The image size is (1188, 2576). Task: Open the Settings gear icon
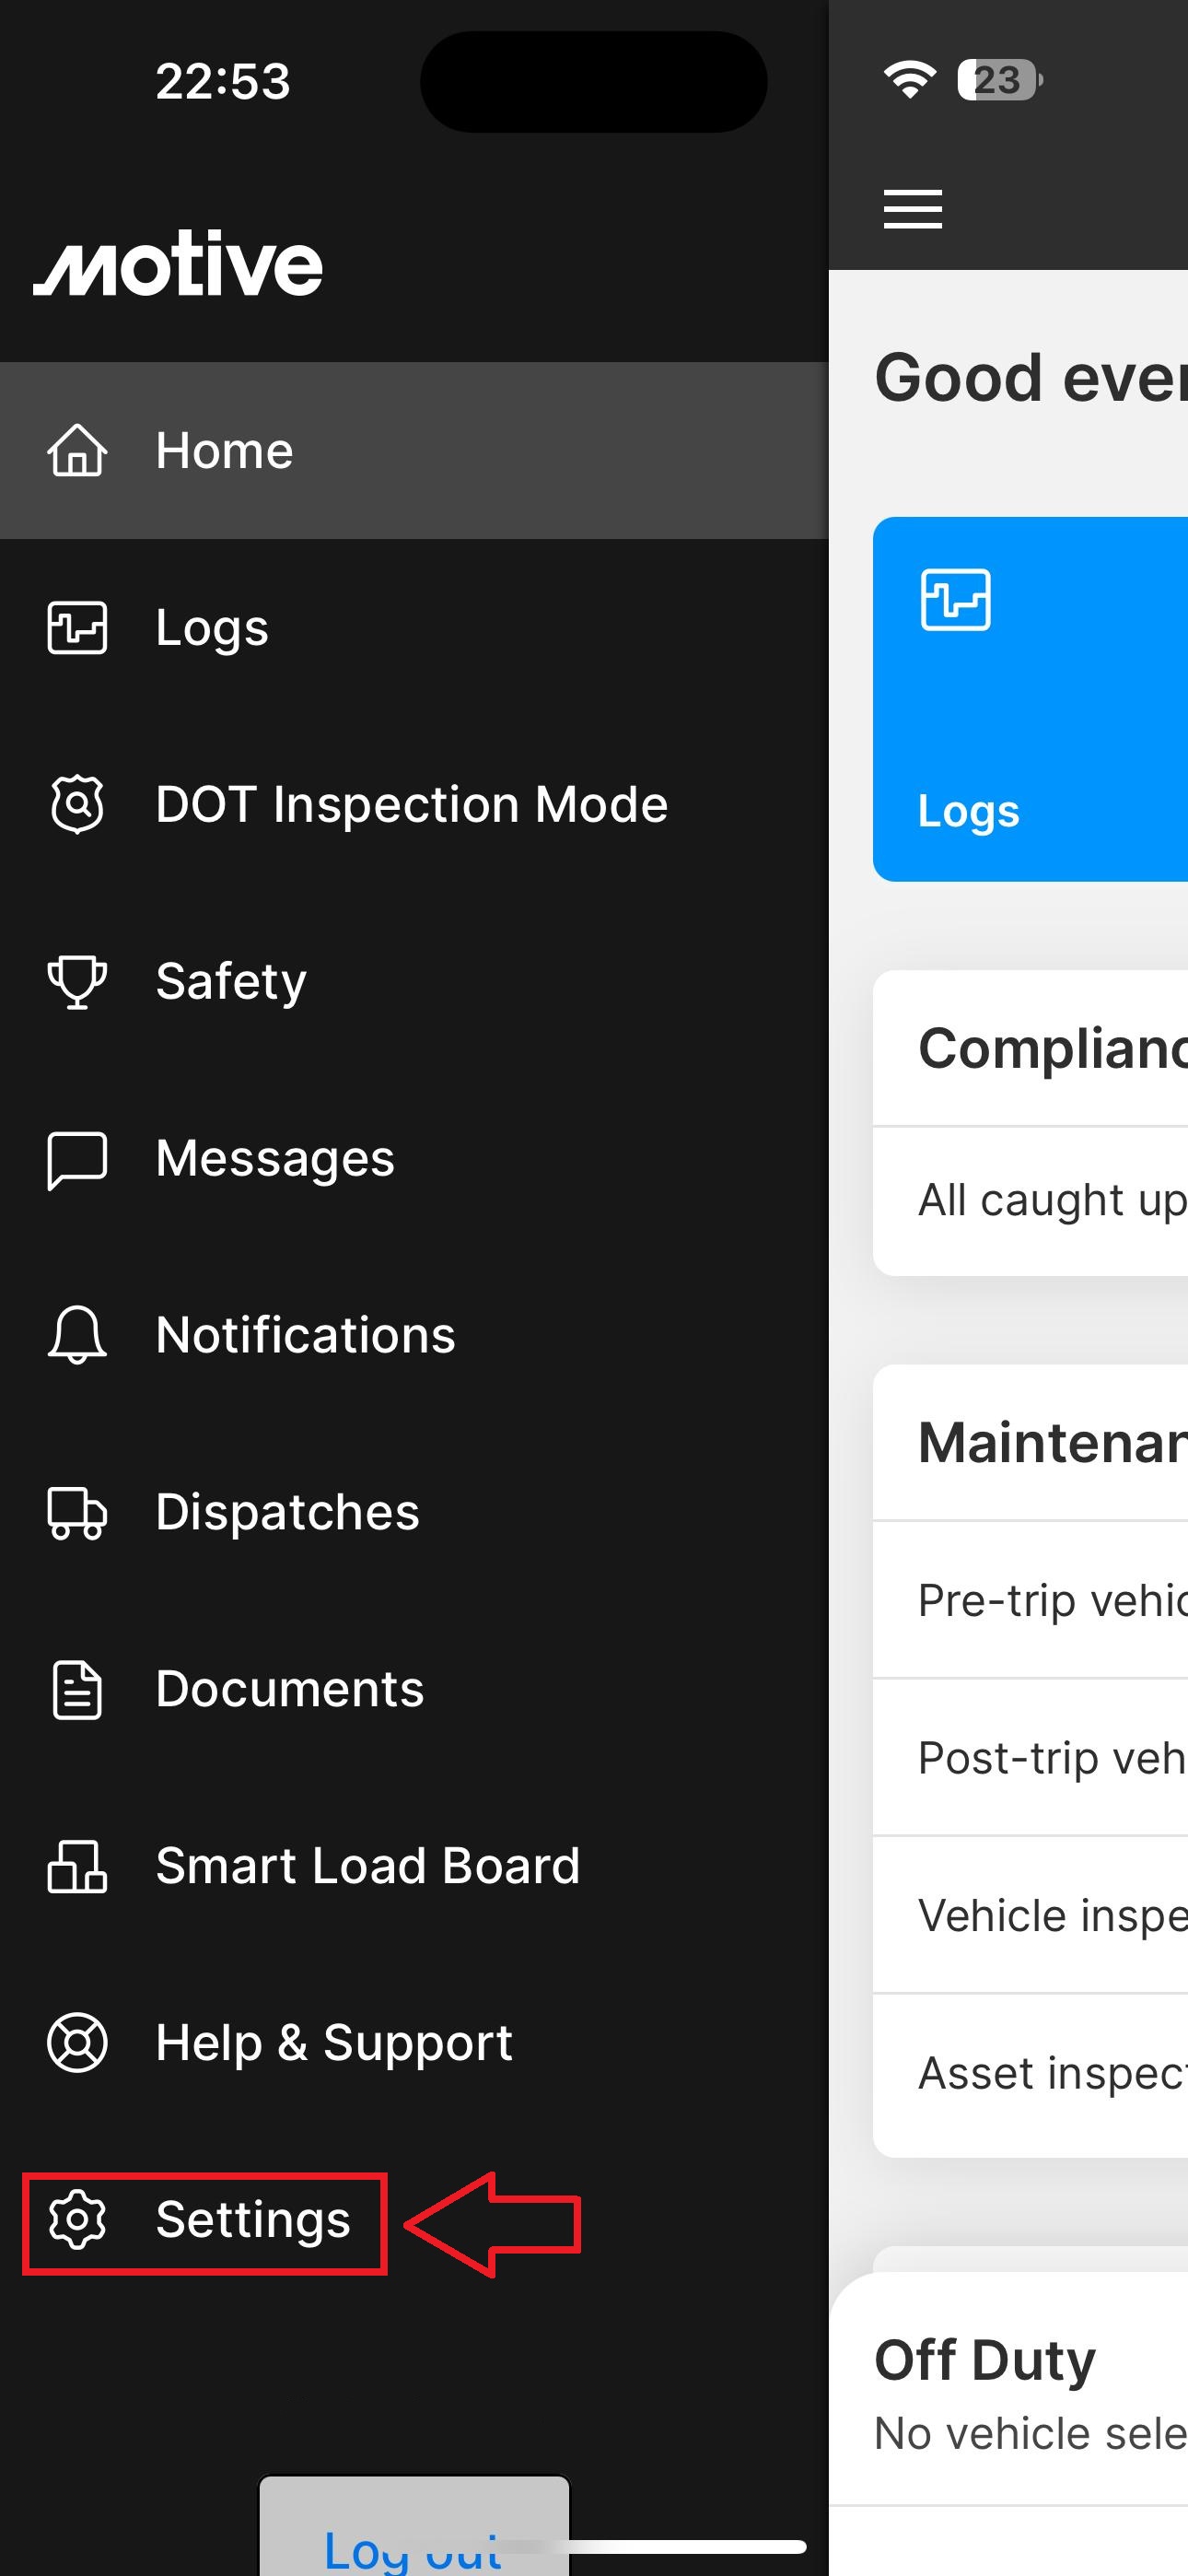pos(77,2220)
